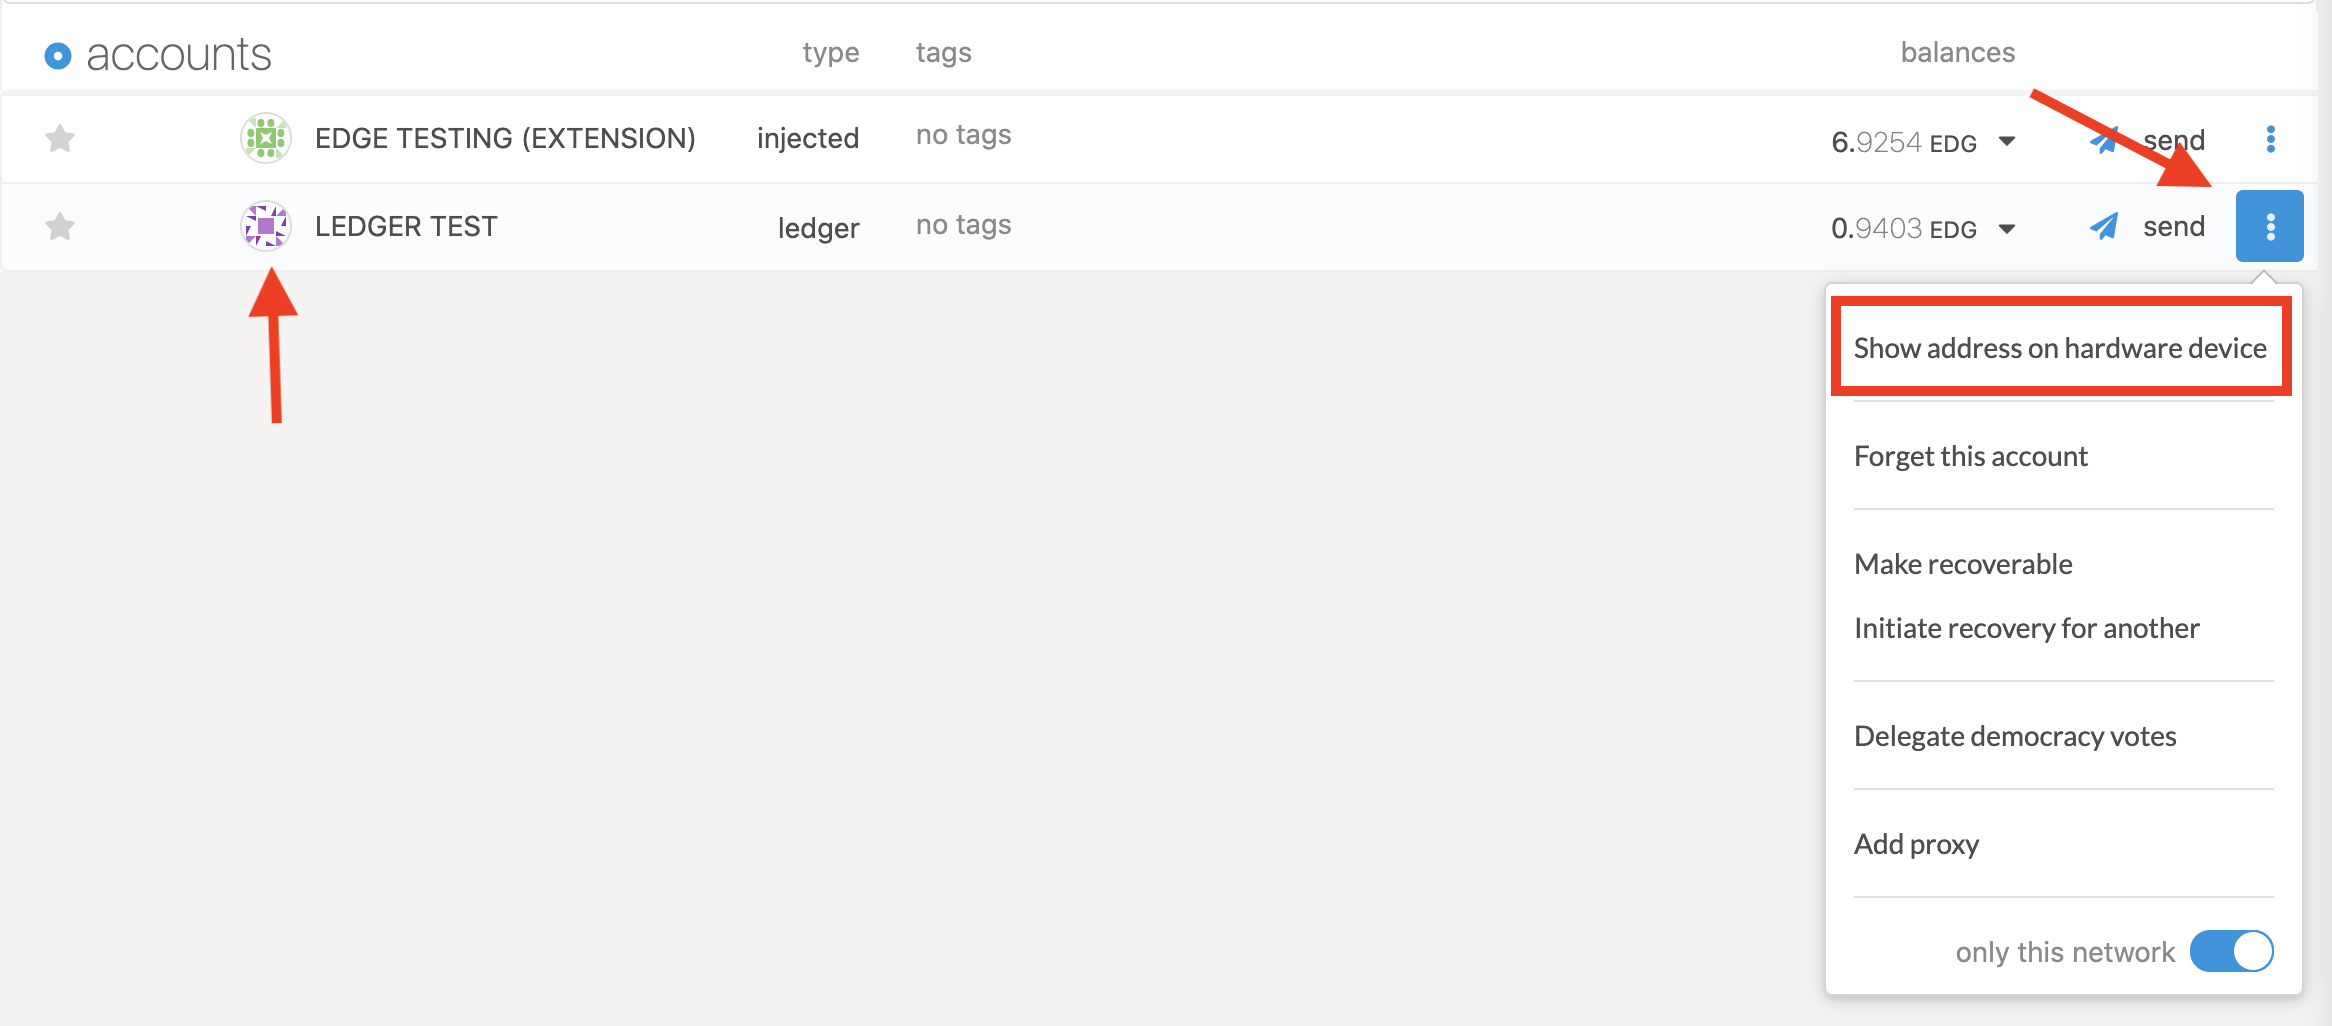
Task: Choose Forget this account
Action: coord(1970,456)
